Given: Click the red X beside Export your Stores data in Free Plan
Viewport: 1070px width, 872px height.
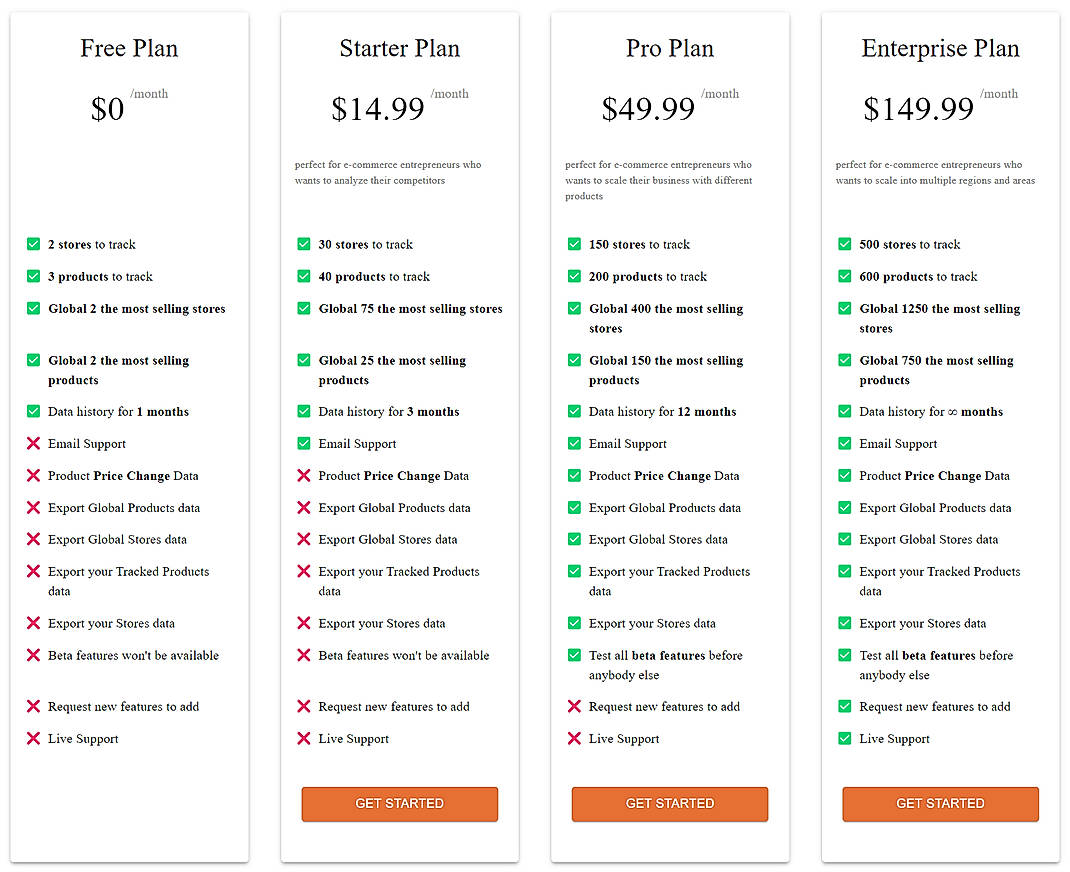Looking at the screenshot, I should click(32, 623).
